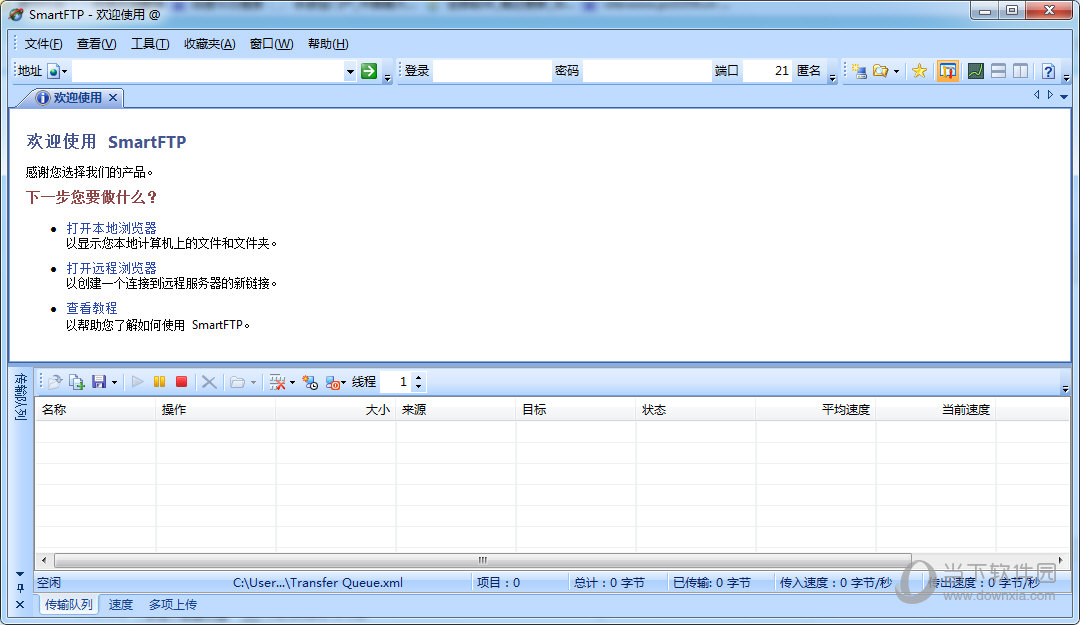
Task: Open the 工具(T) menu
Action: tap(150, 44)
